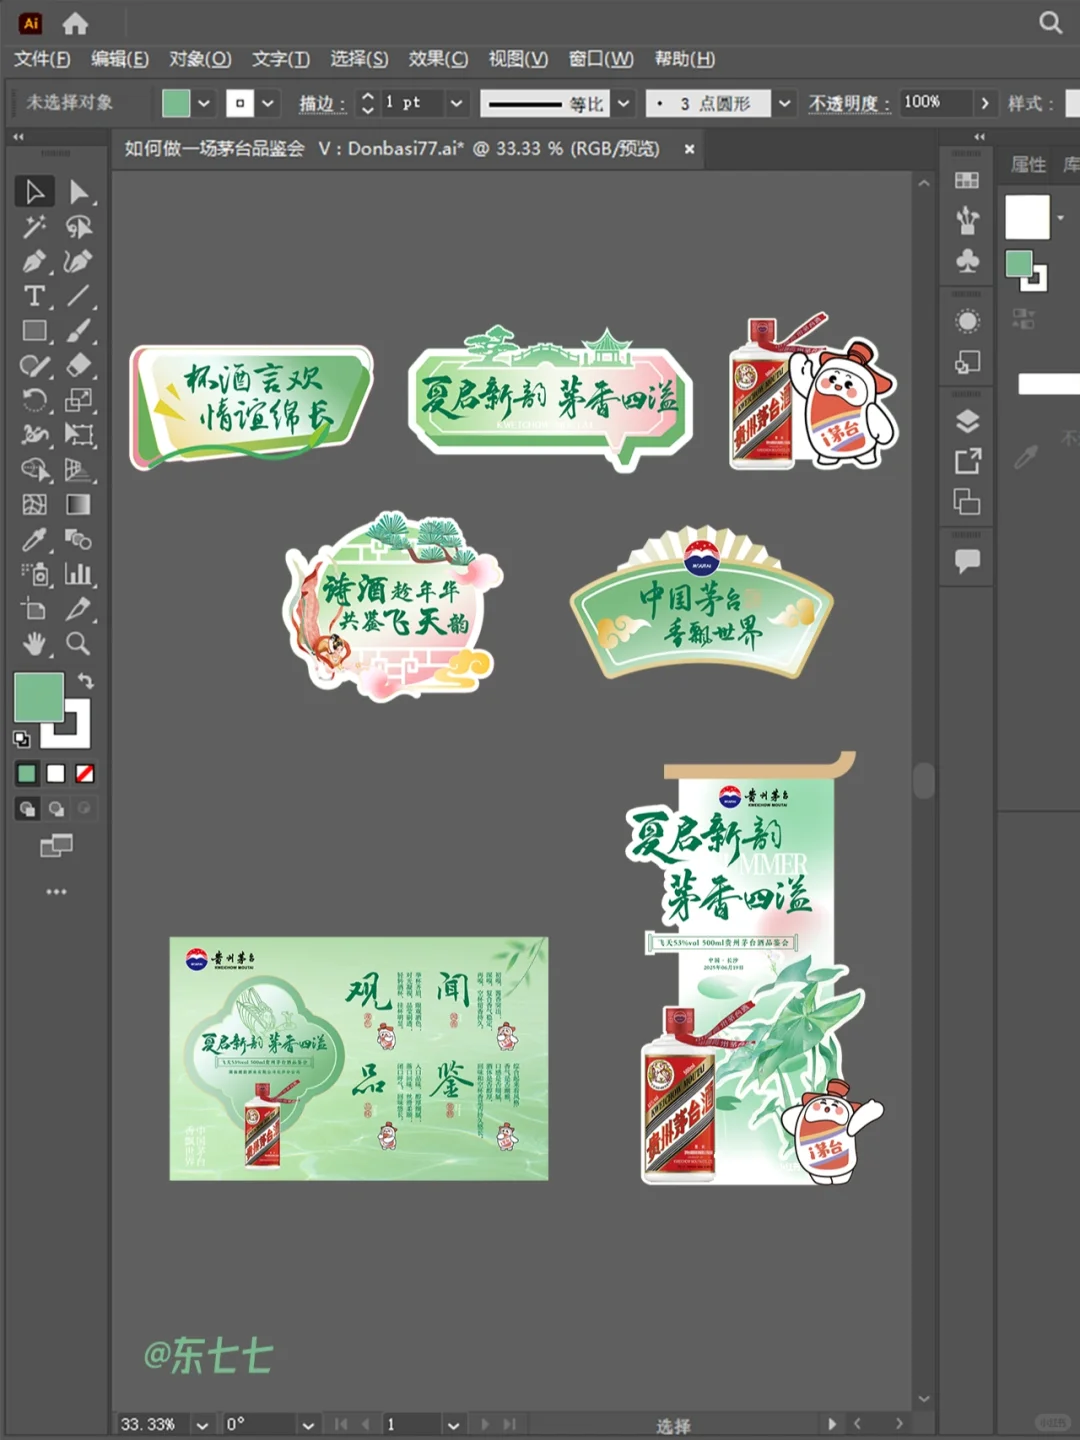The height and width of the screenshot is (1440, 1080).
Task: Open 对象(O) menu
Action: 200,59
